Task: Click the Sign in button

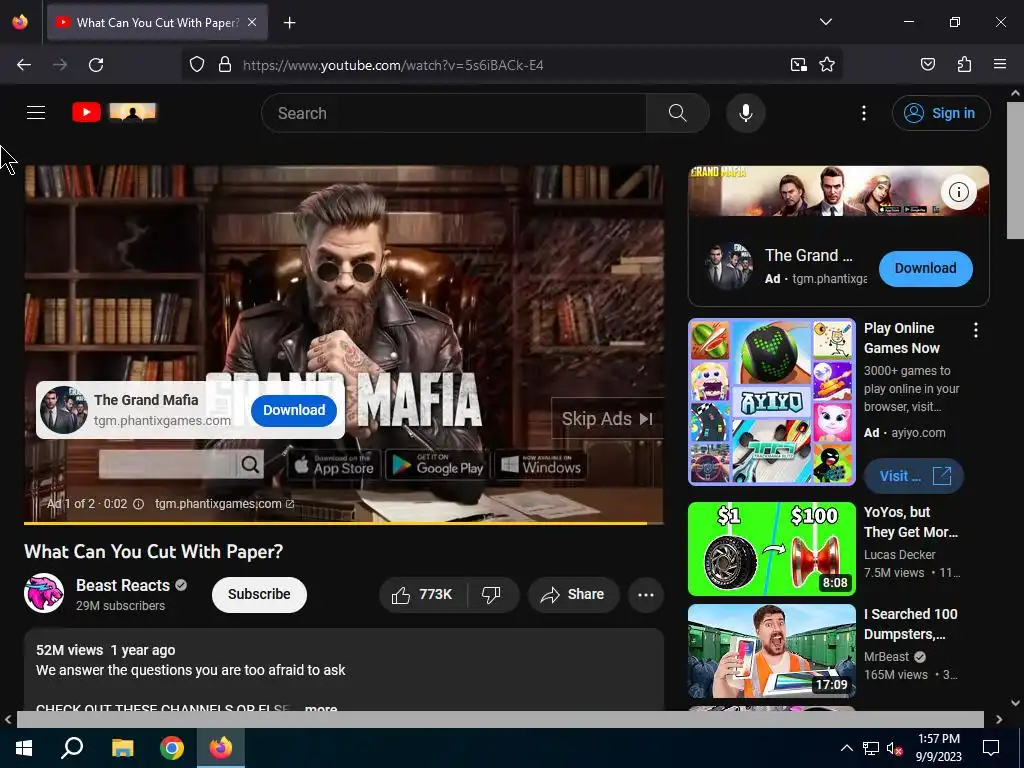Action: [940, 113]
